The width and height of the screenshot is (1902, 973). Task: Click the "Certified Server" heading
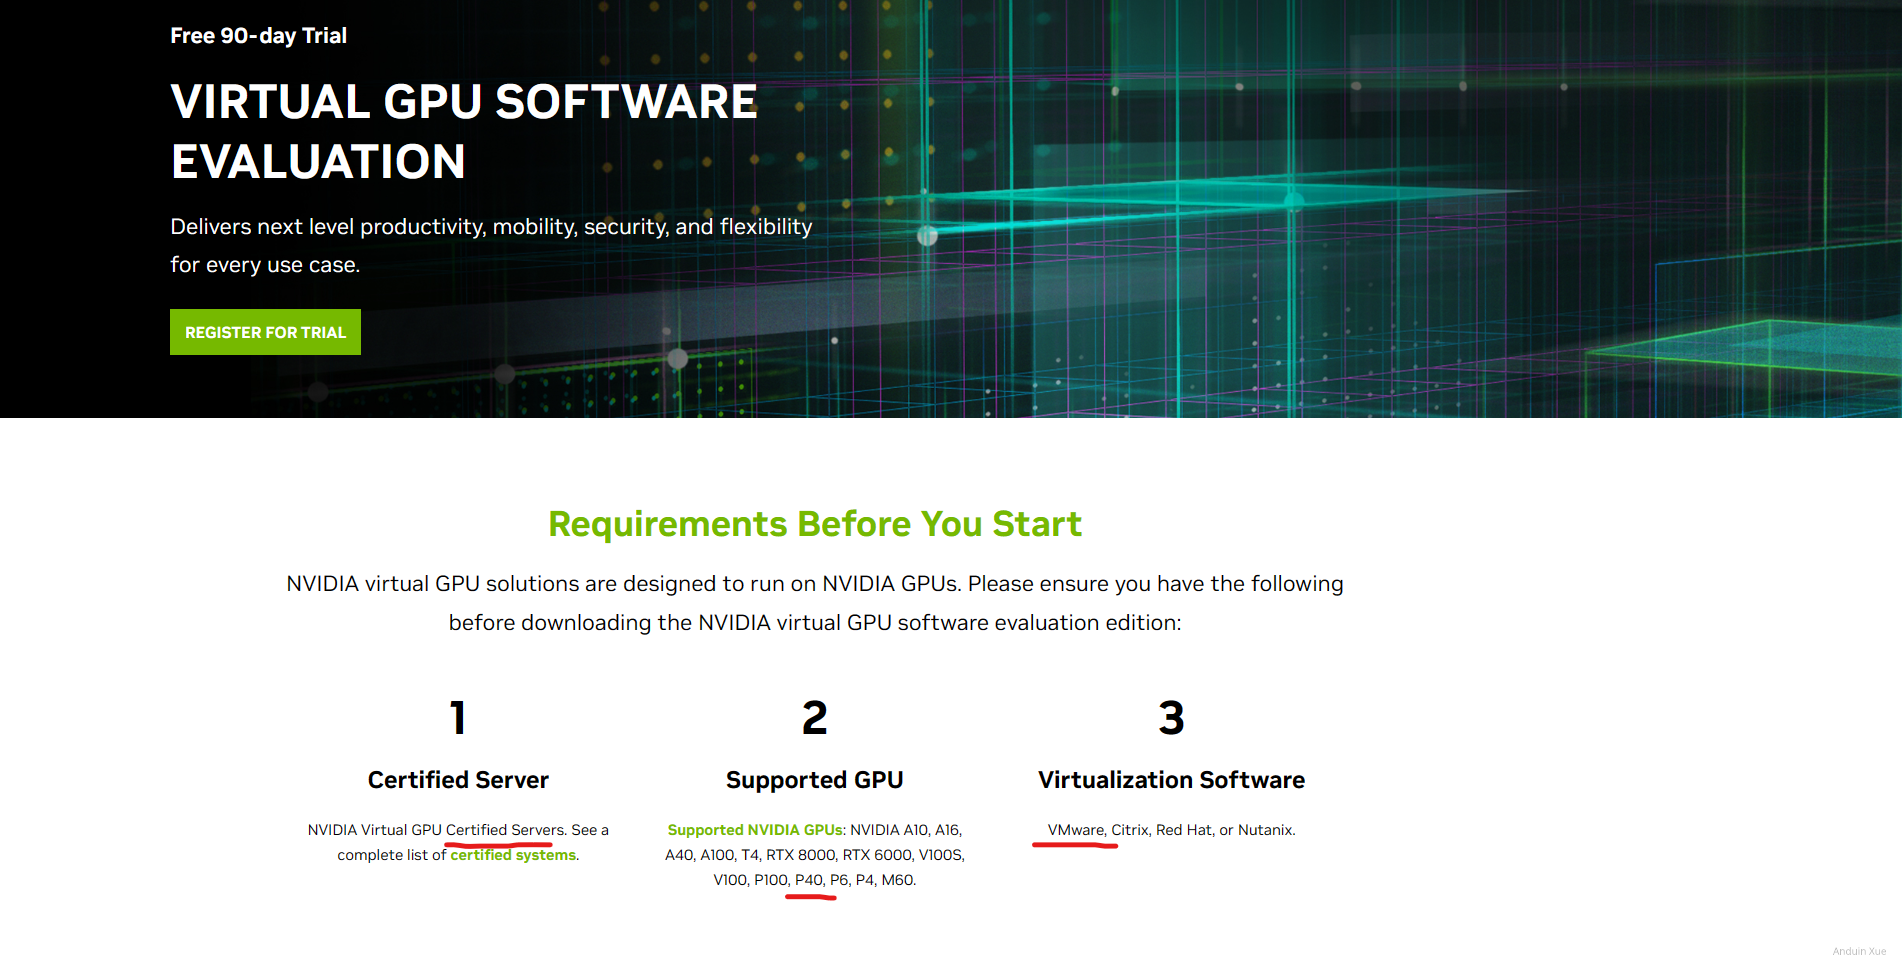point(458,780)
